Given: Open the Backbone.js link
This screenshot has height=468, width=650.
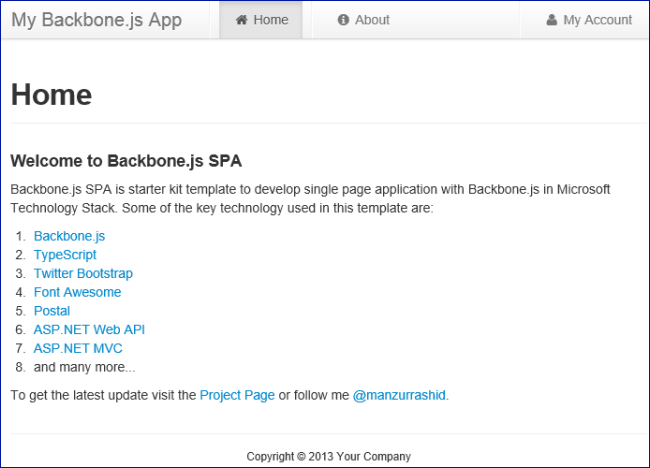Looking at the screenshot, I should pos(69,236).
